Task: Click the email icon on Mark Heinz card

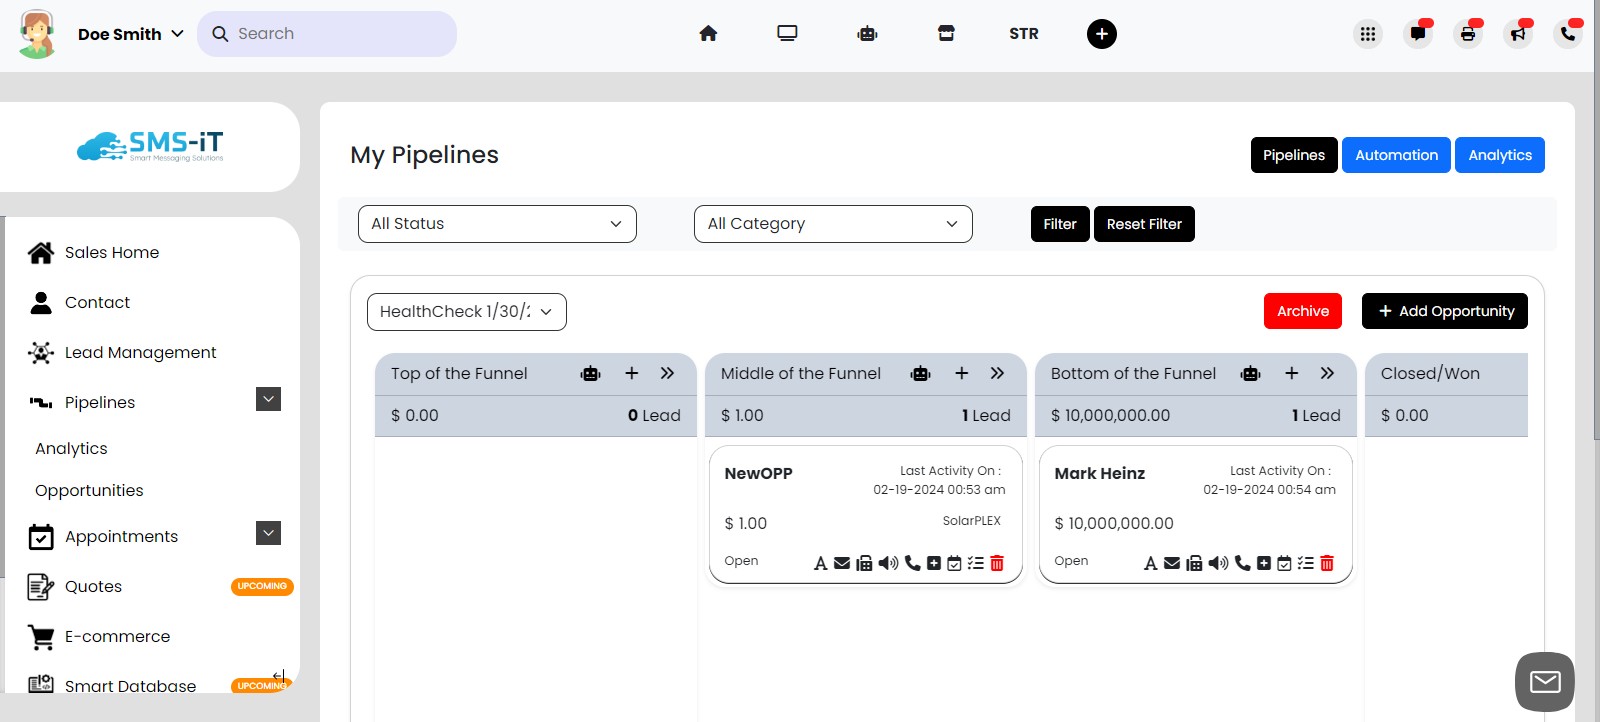Action: click(1172, 563)
